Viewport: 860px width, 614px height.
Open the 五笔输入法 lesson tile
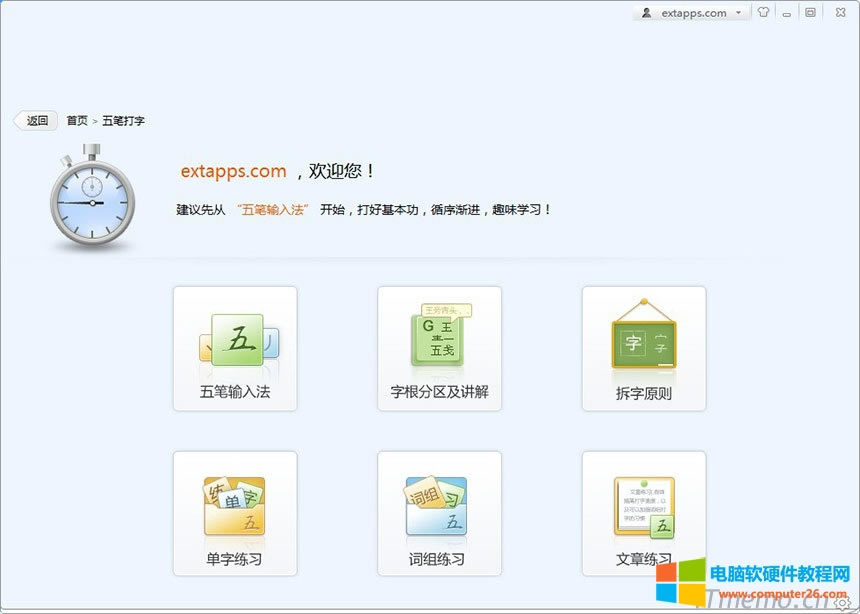pos(235,348)
